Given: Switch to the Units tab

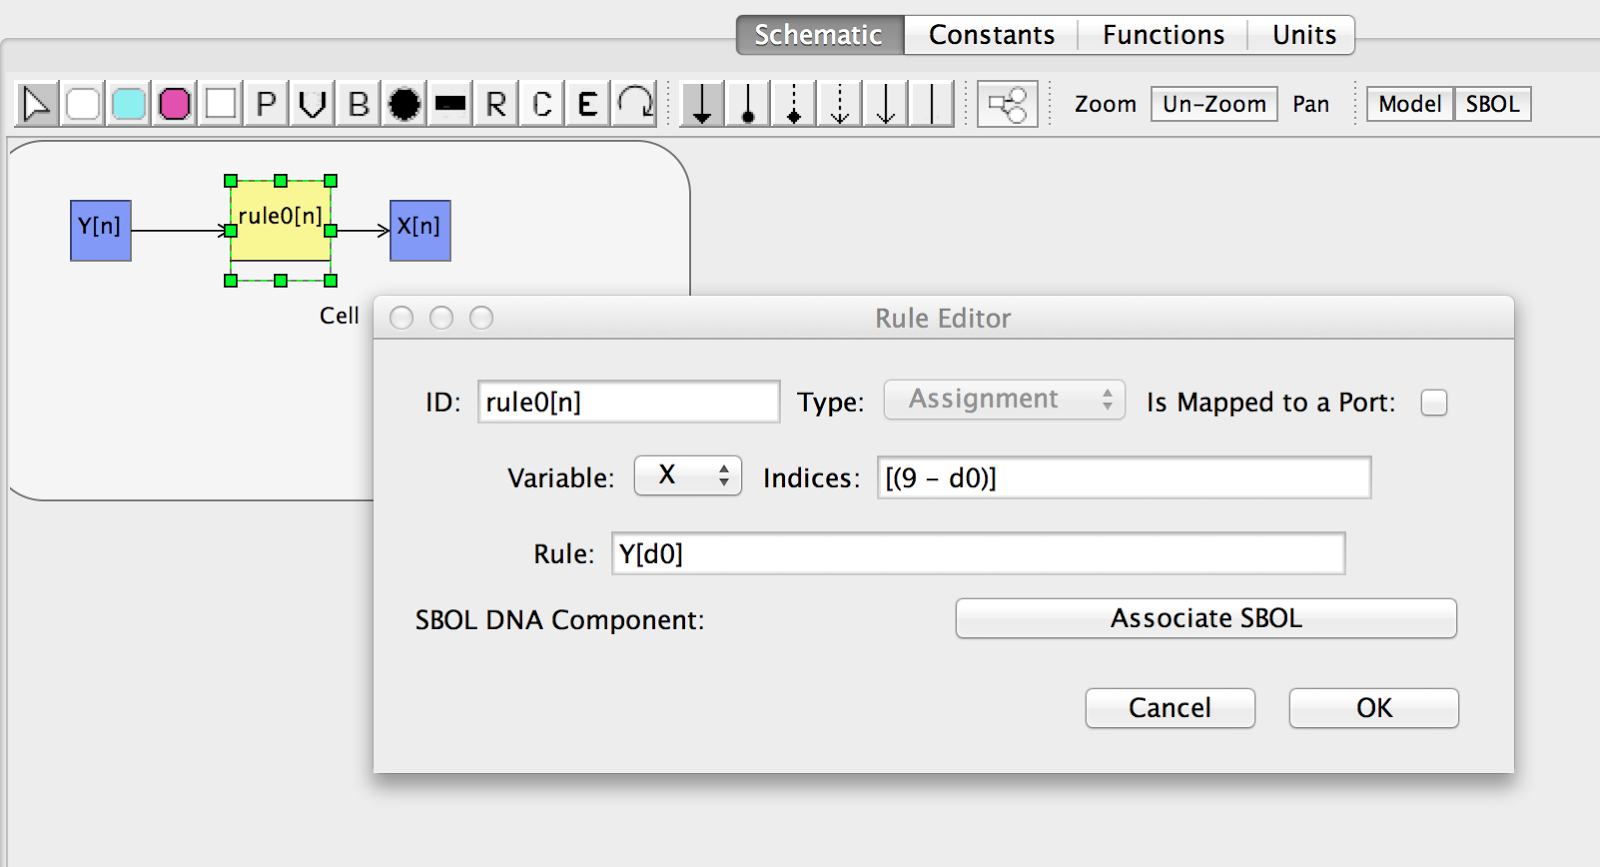Looking at the screenshot, I should coord(1304,35).
